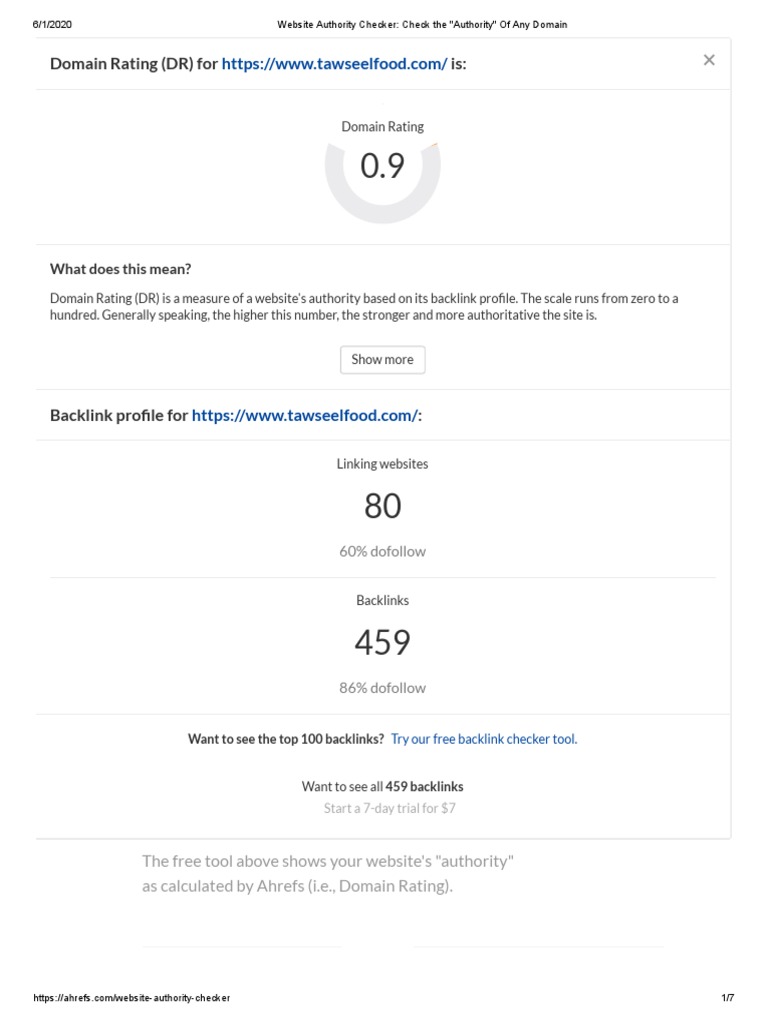Select the 86% dofollow text

pos(382,688)
